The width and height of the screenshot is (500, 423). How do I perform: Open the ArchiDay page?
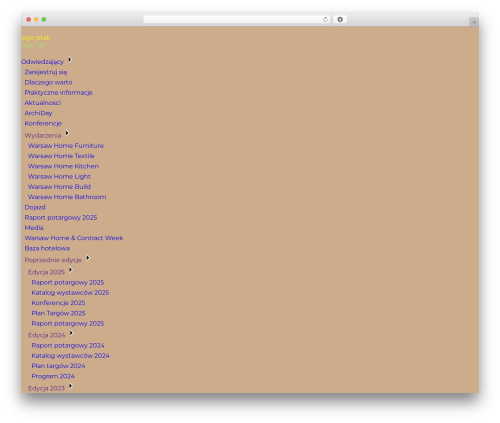[x=38, y=113]
